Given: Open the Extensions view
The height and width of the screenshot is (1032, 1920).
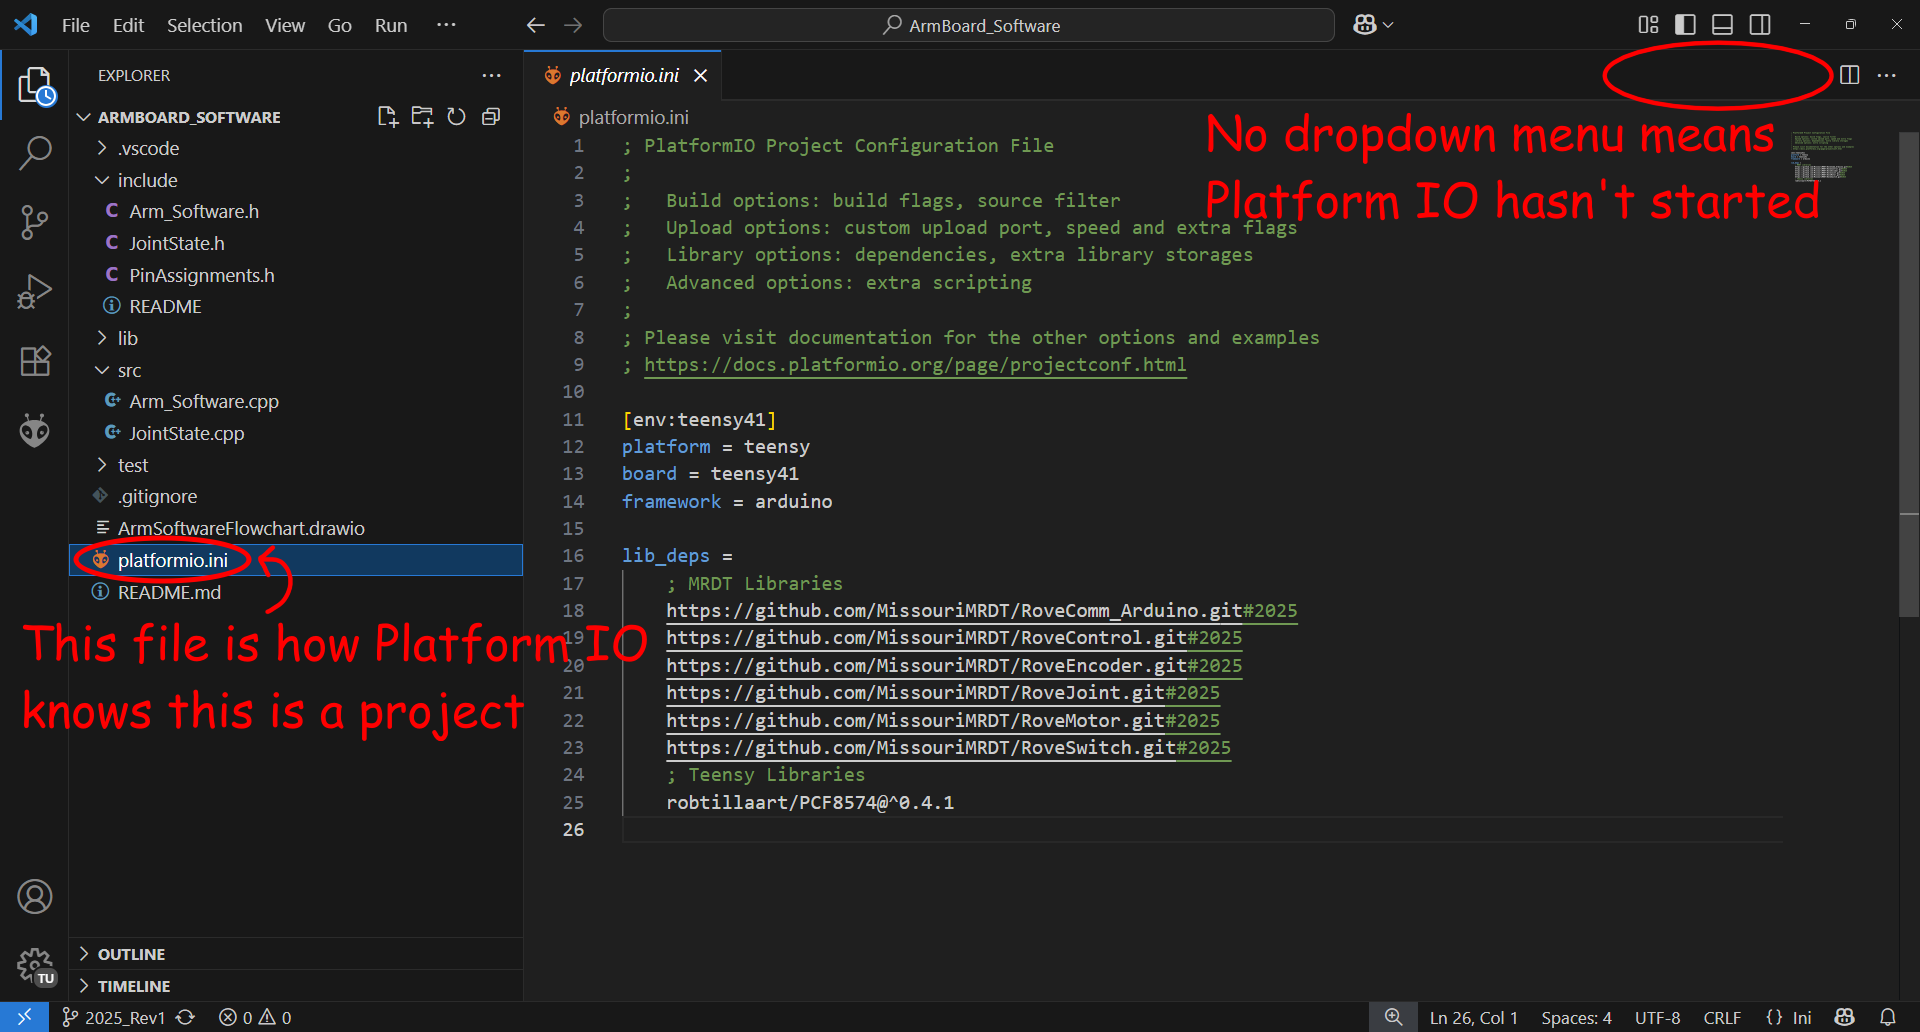Looking at the screenshot, I should click(34, 361).
